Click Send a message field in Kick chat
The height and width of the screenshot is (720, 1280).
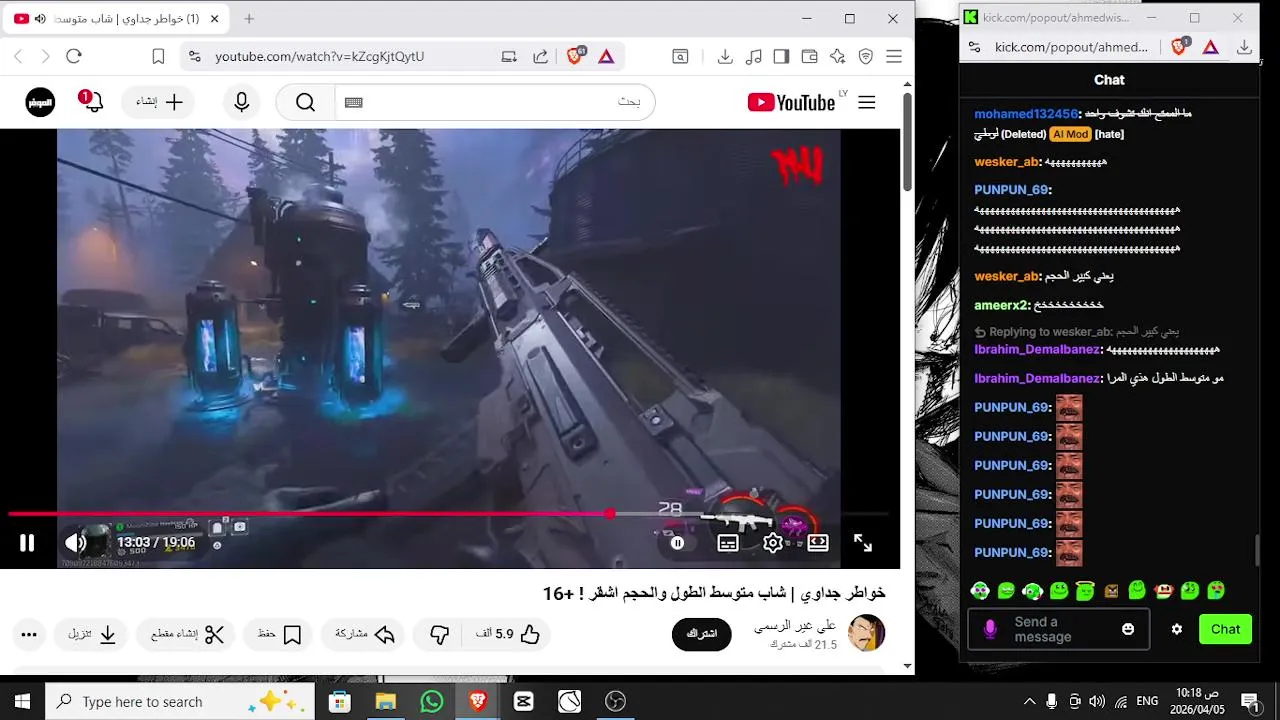click(x=1059, y=629)
